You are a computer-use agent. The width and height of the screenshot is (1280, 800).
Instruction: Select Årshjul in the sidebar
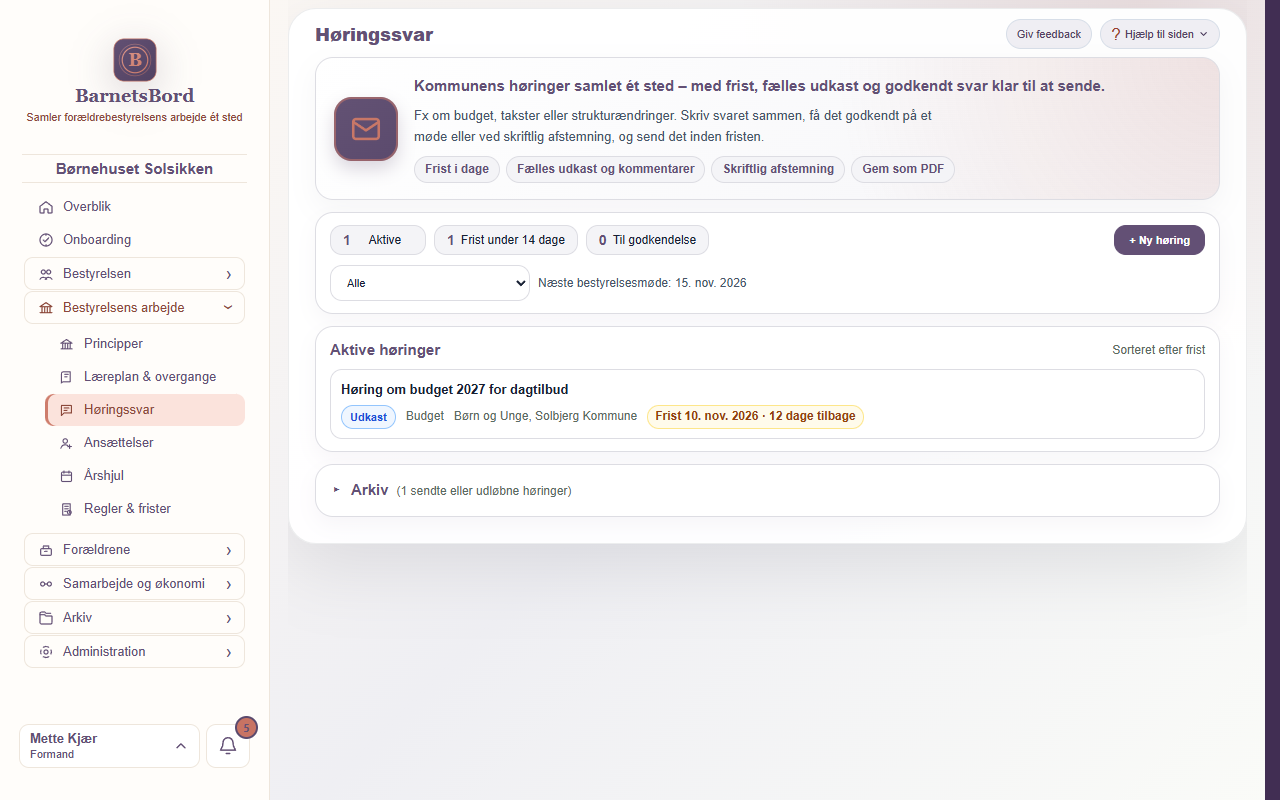pyautogui.click(x=145, y=476)
